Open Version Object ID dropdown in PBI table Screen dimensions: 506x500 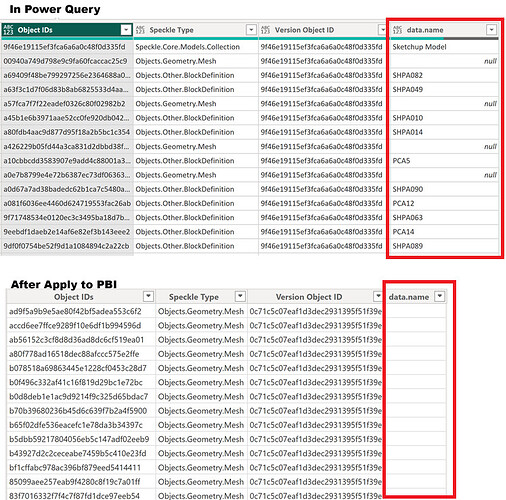[x=378, y=296]
